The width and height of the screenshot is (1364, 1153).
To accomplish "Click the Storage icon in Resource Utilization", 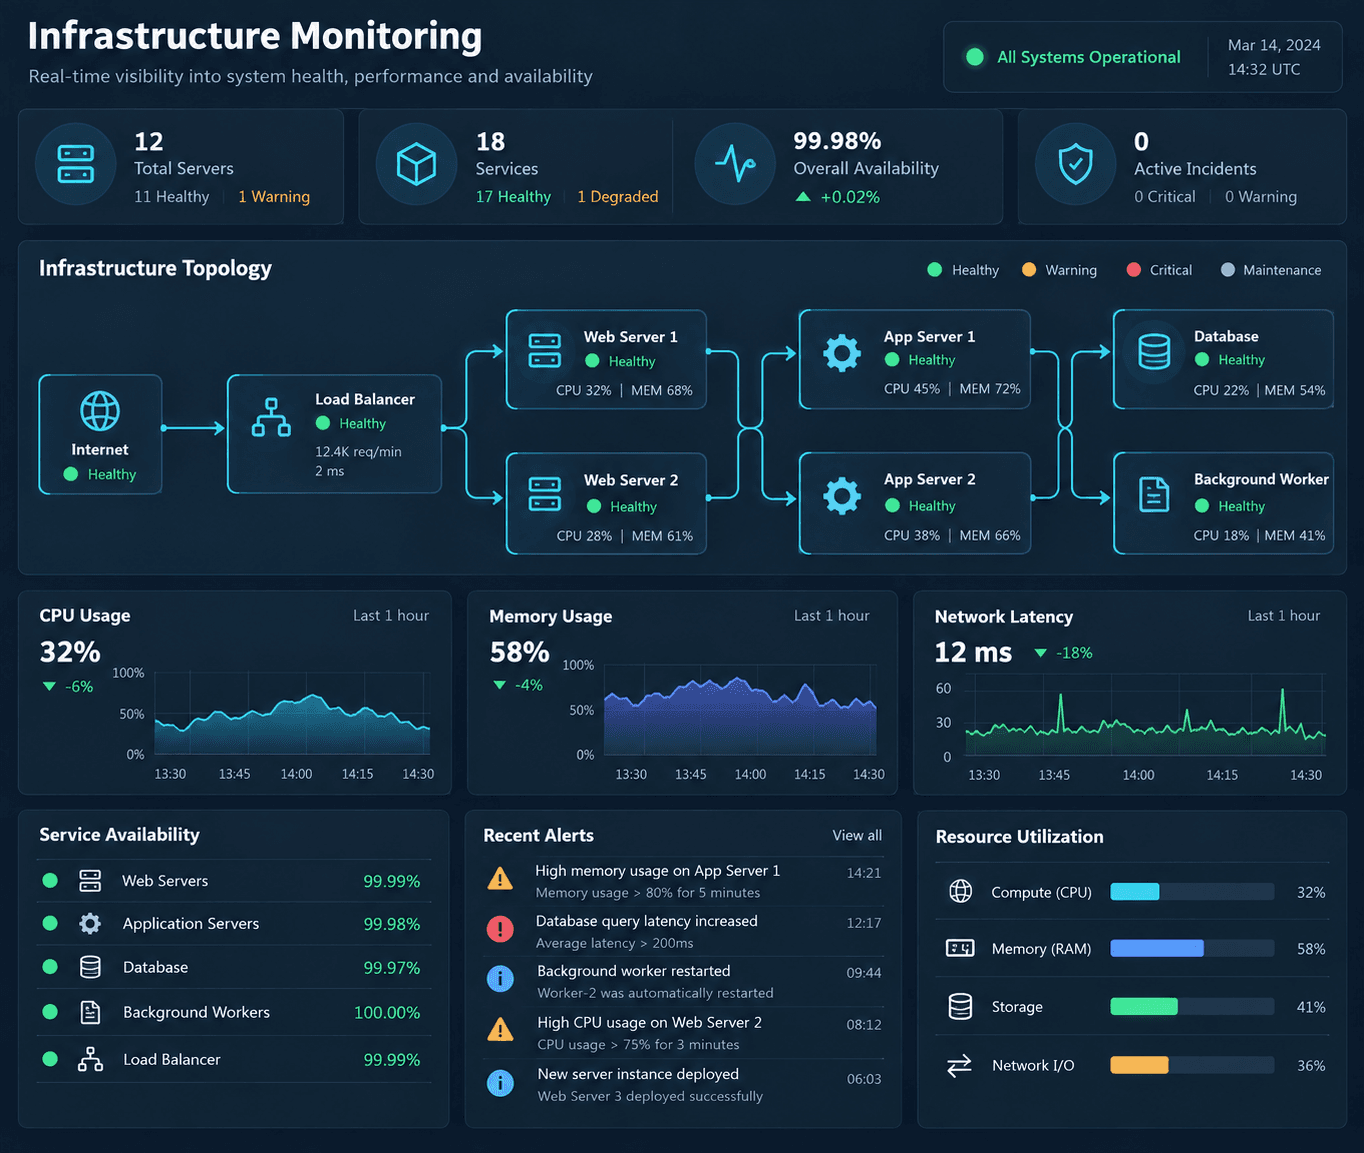I will point(960,1006).
